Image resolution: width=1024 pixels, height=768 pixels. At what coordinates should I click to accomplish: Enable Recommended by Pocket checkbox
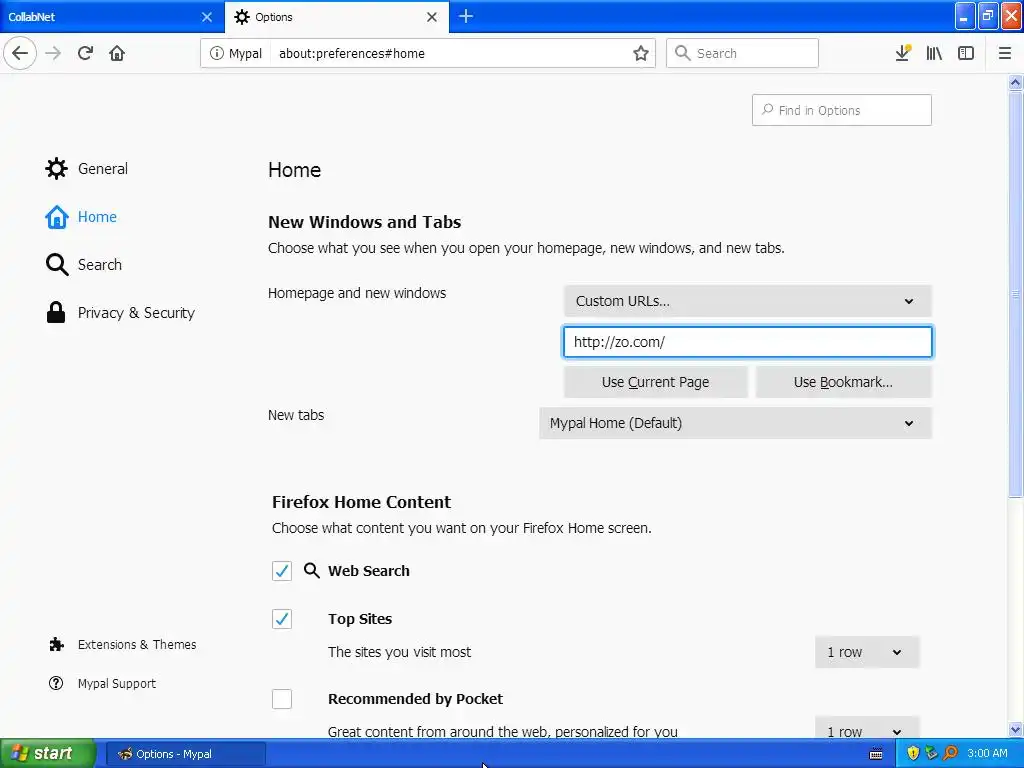pos(282,699)
